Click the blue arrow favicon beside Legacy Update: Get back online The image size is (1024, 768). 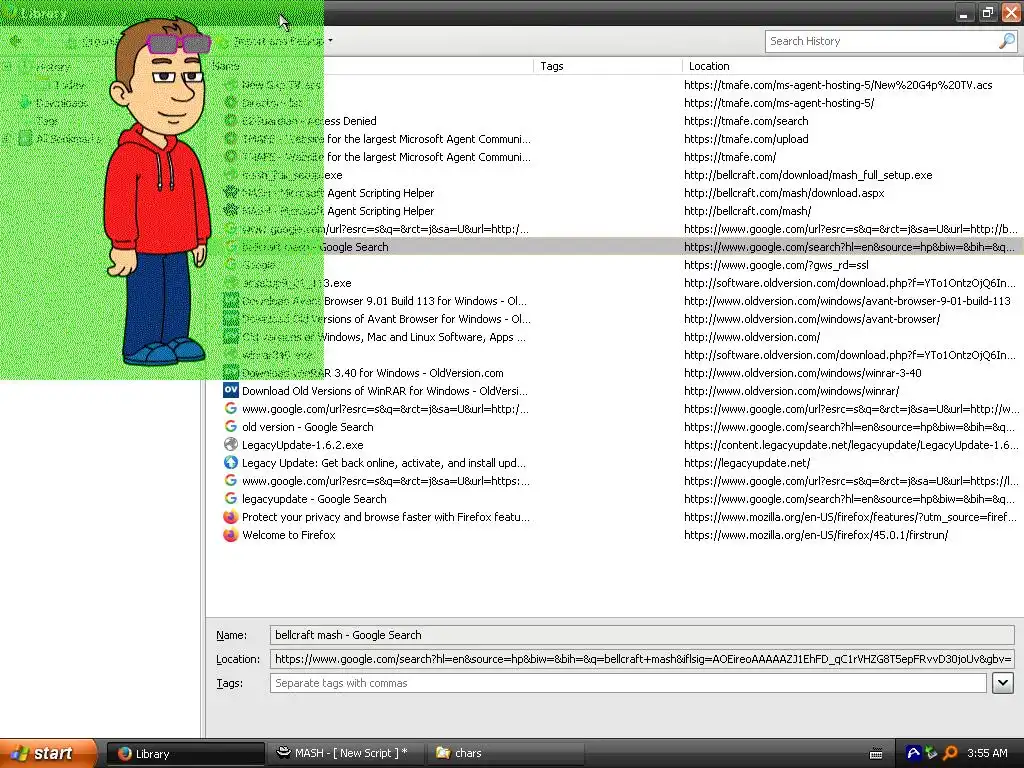[x=231, y=462]
